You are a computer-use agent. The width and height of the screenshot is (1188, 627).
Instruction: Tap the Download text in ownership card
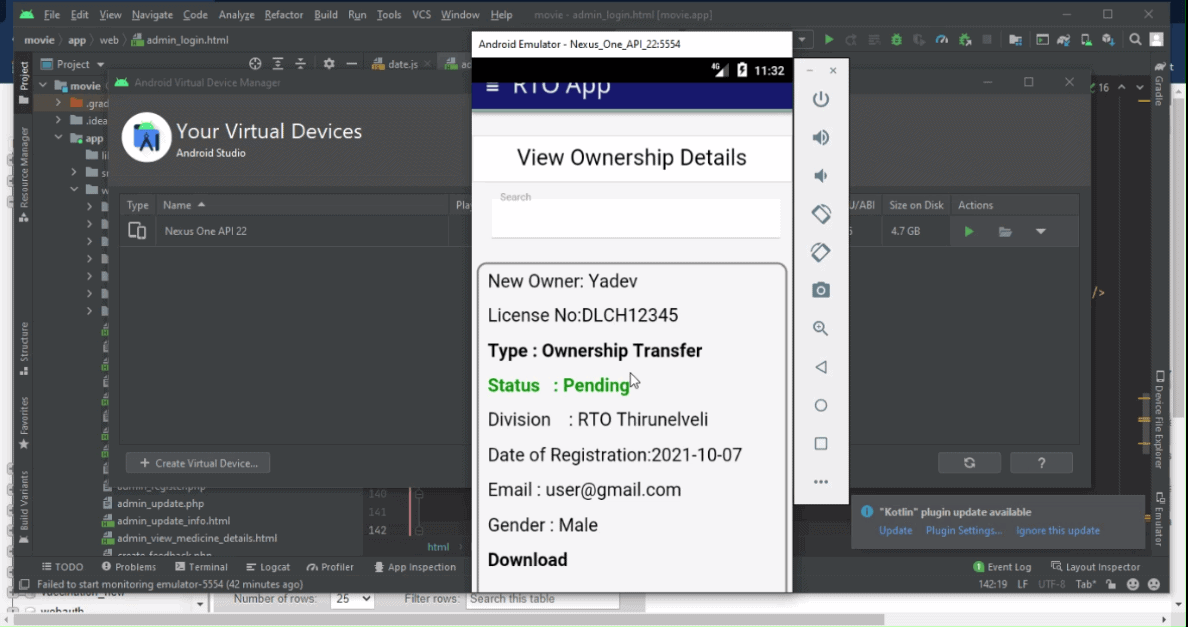527,560
